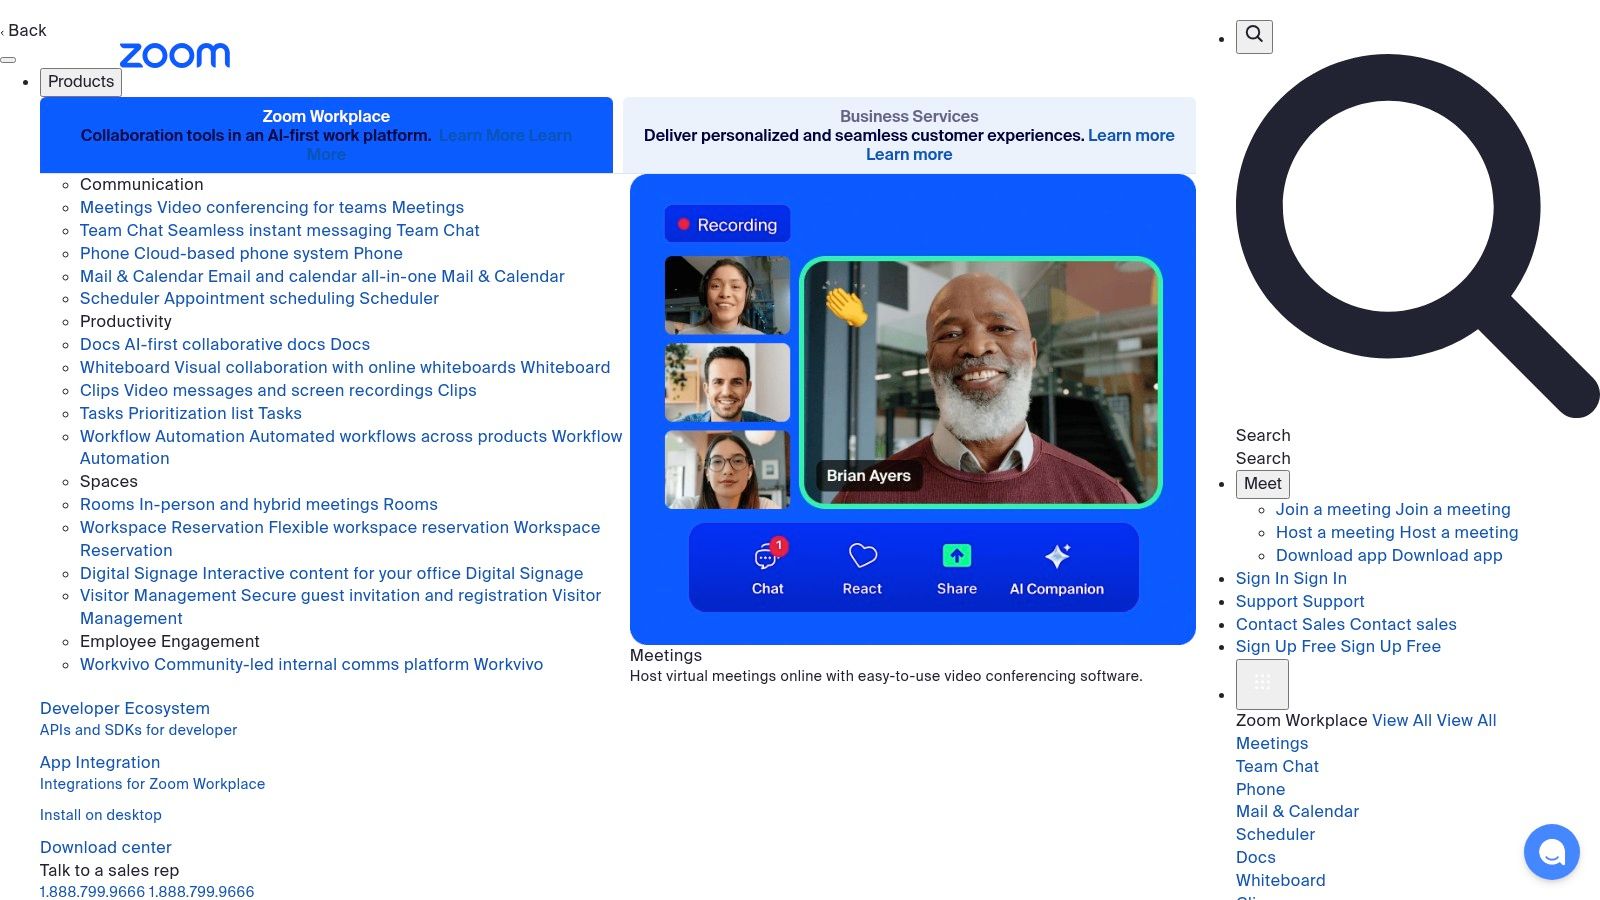Open the app grid launcher button
Viewport: 1600px width, 900px height.
tap(1262, 684)
